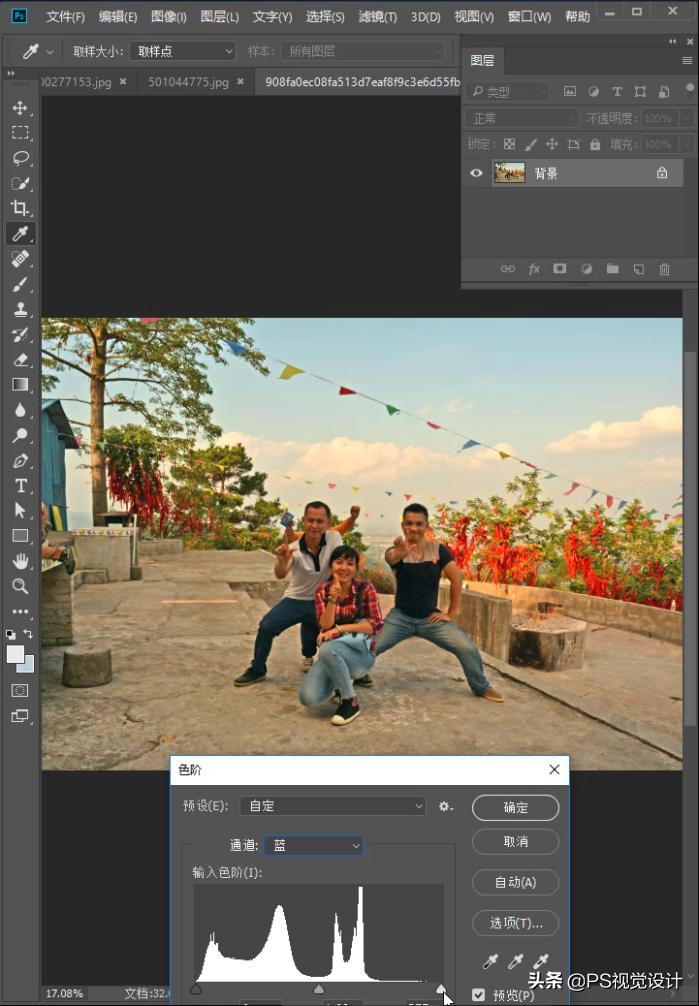Select the Move tool

(20, 107)
